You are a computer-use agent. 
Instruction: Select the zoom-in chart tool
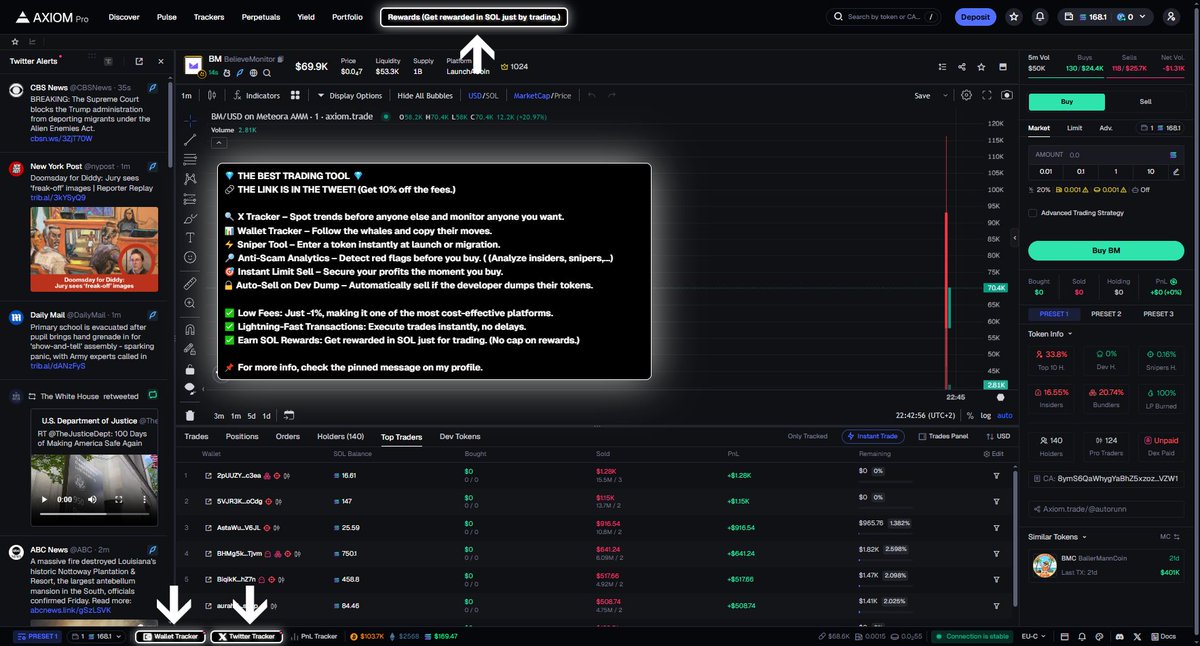point(190,304)
